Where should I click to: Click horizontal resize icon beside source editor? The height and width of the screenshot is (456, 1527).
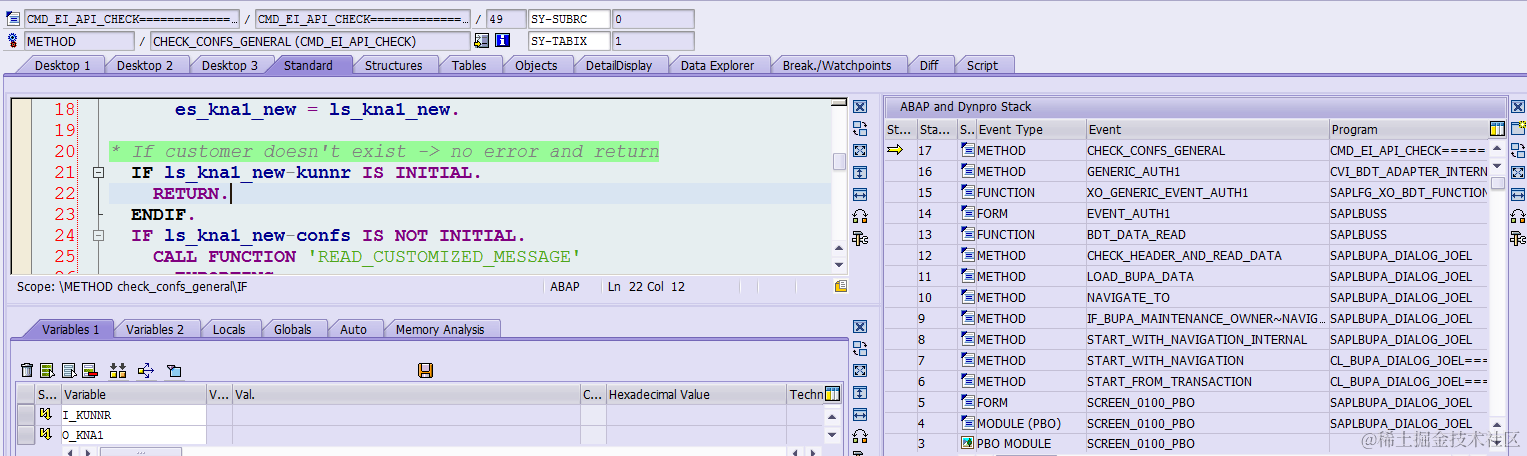pyautogui.click(x=859, y=195)
